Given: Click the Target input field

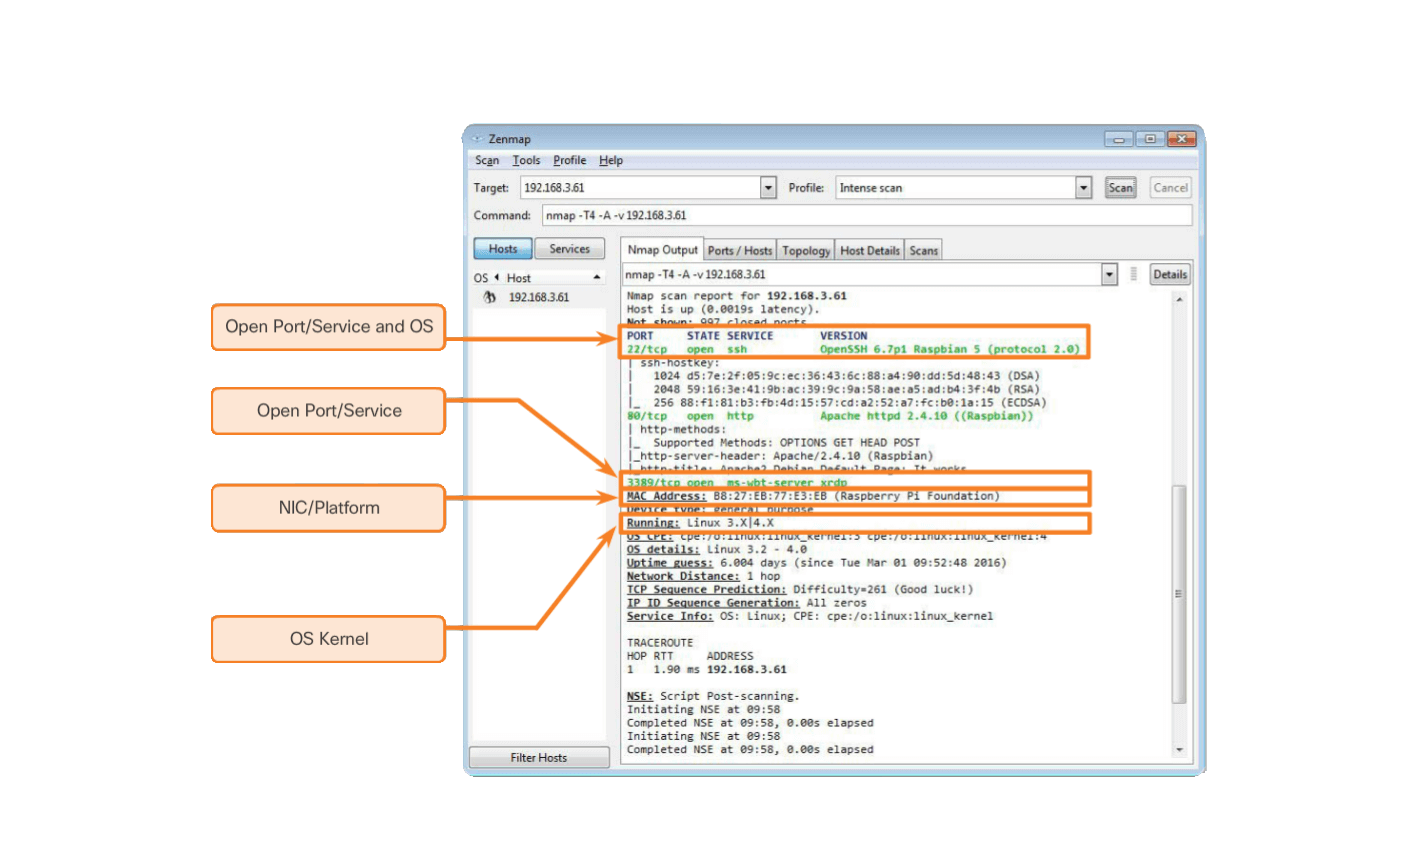Looking at the screenshot, I should point(640,188).
